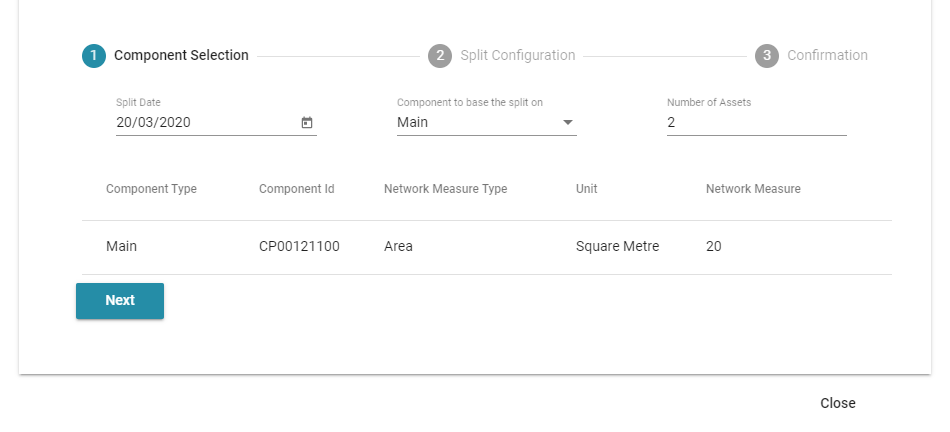Click the step 1 circle icon
950x432 pixels.
(94, 56)
